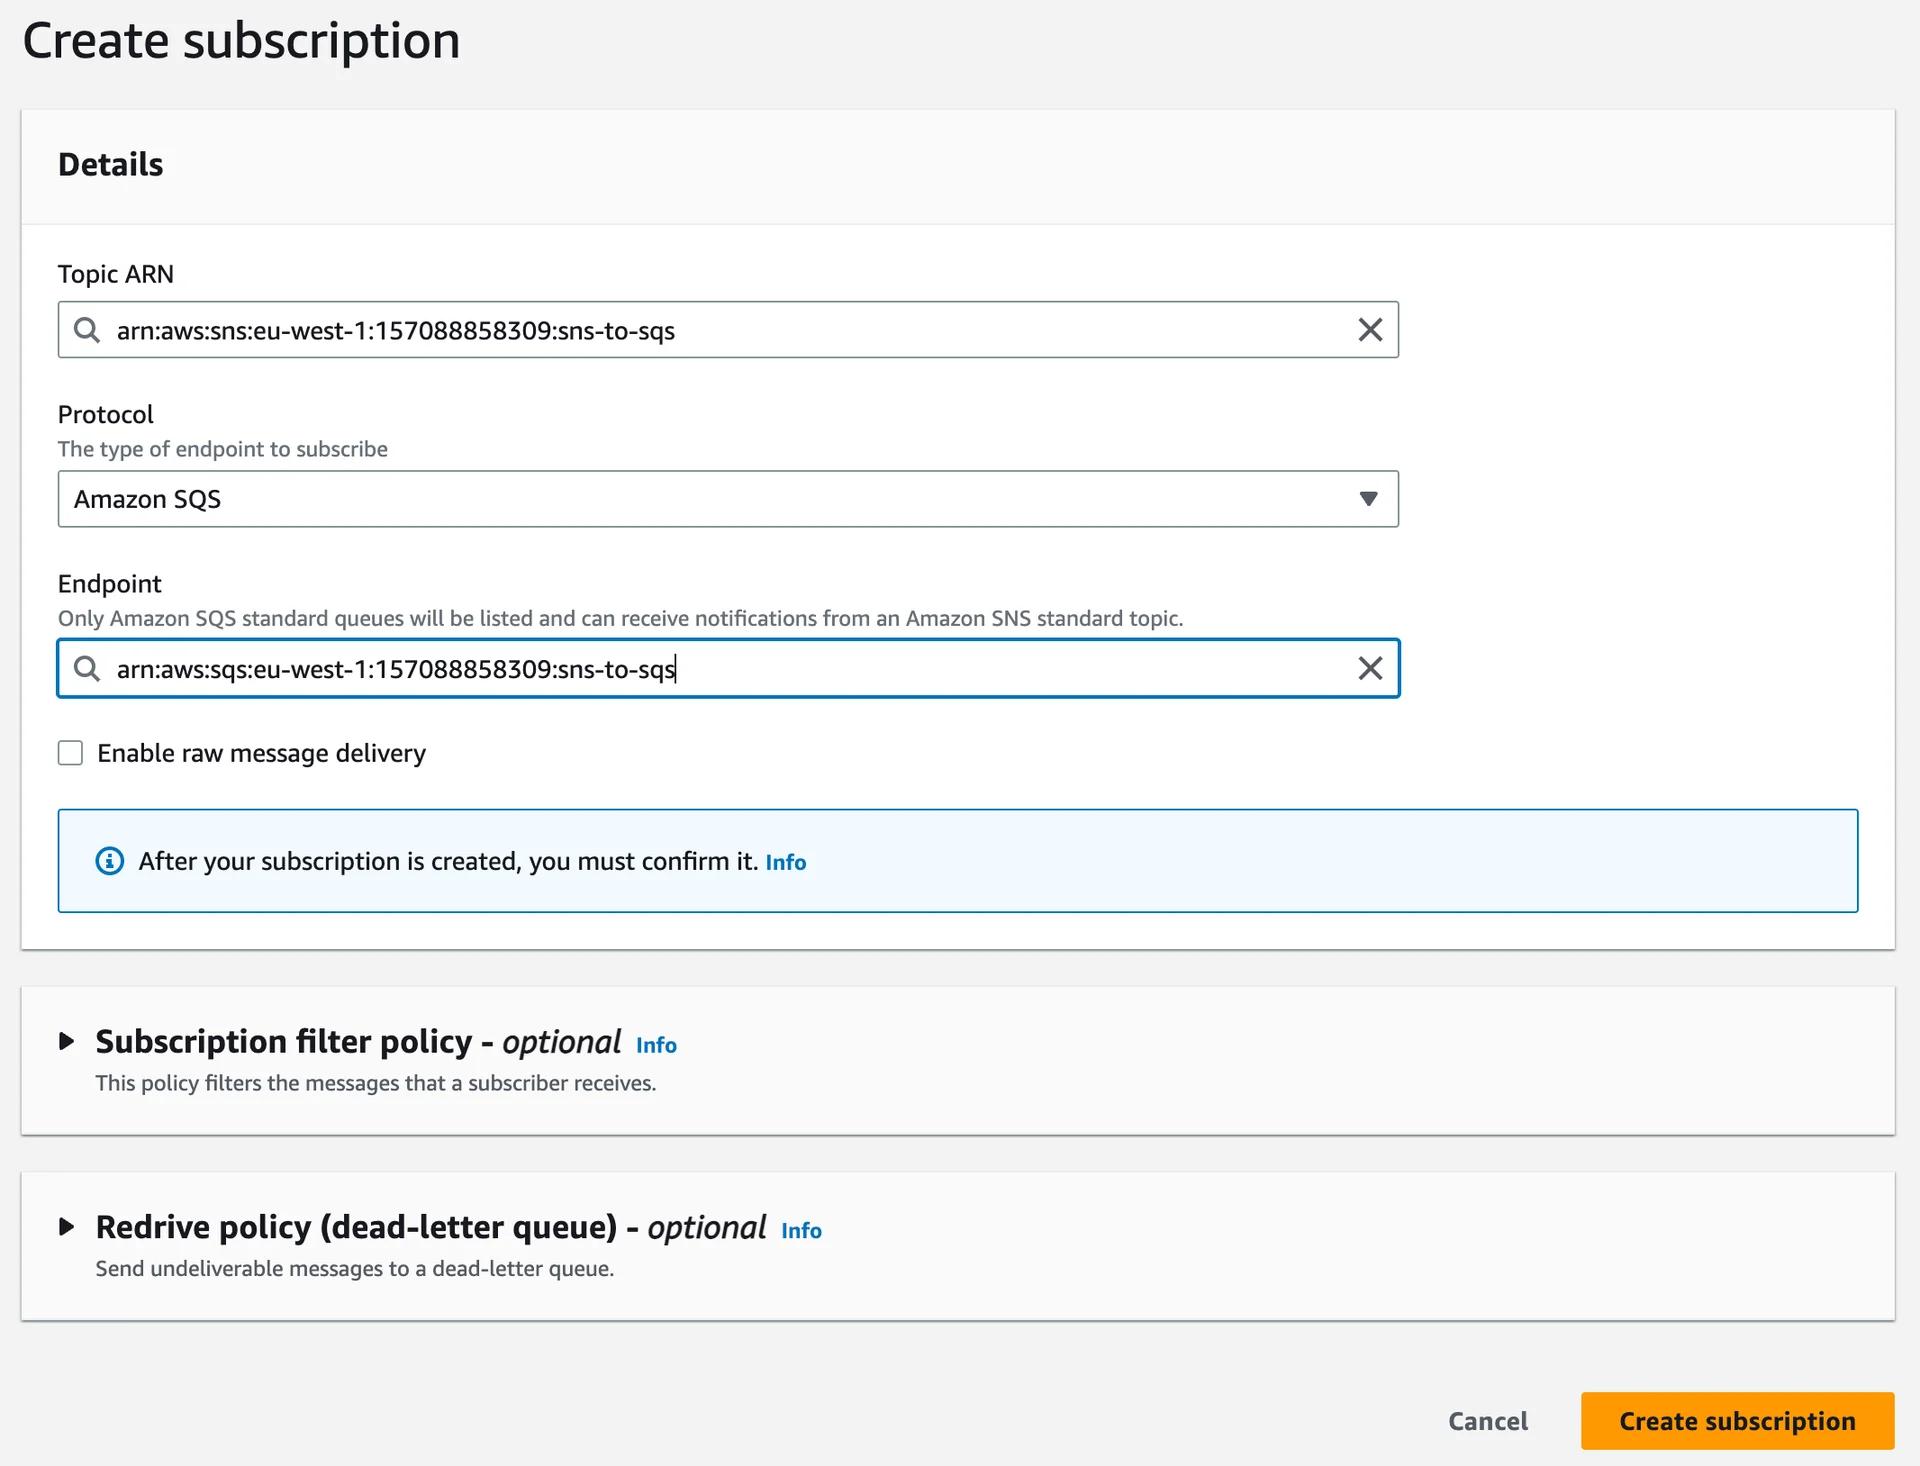Screen dimensions: 1920x1466
Task: Click the search icon in Endpoint field
Action: (87, 668)
